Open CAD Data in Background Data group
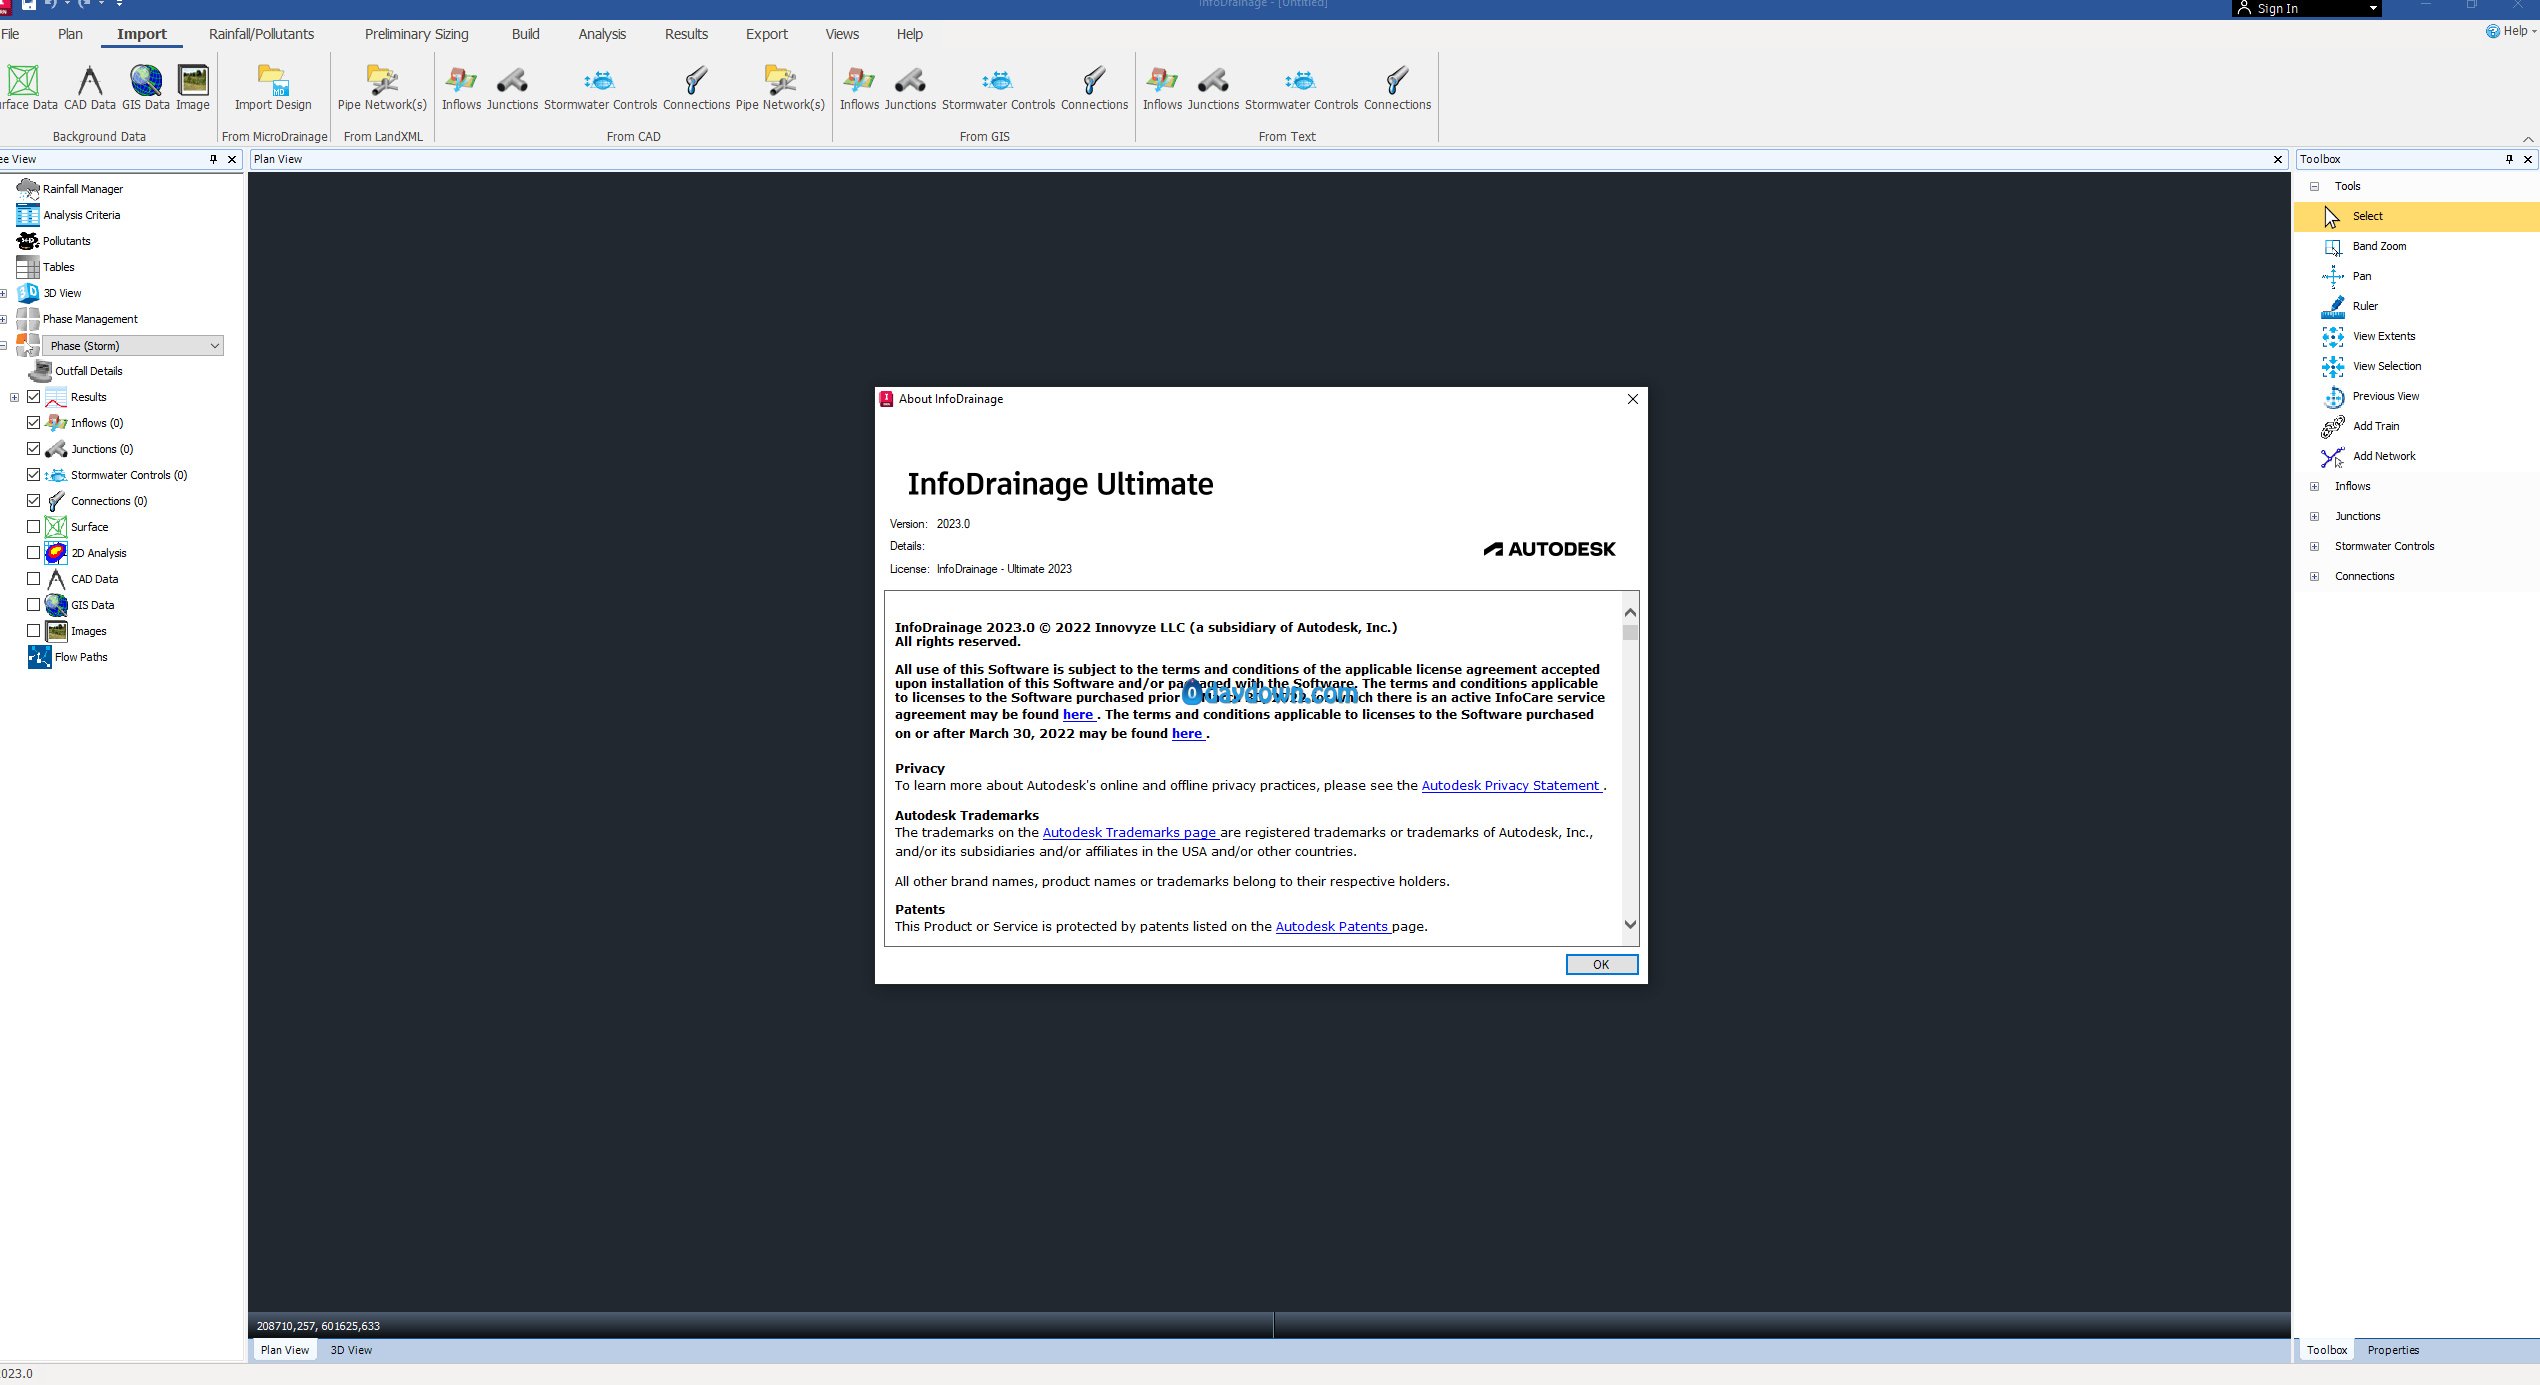 (x=90, y=87)
